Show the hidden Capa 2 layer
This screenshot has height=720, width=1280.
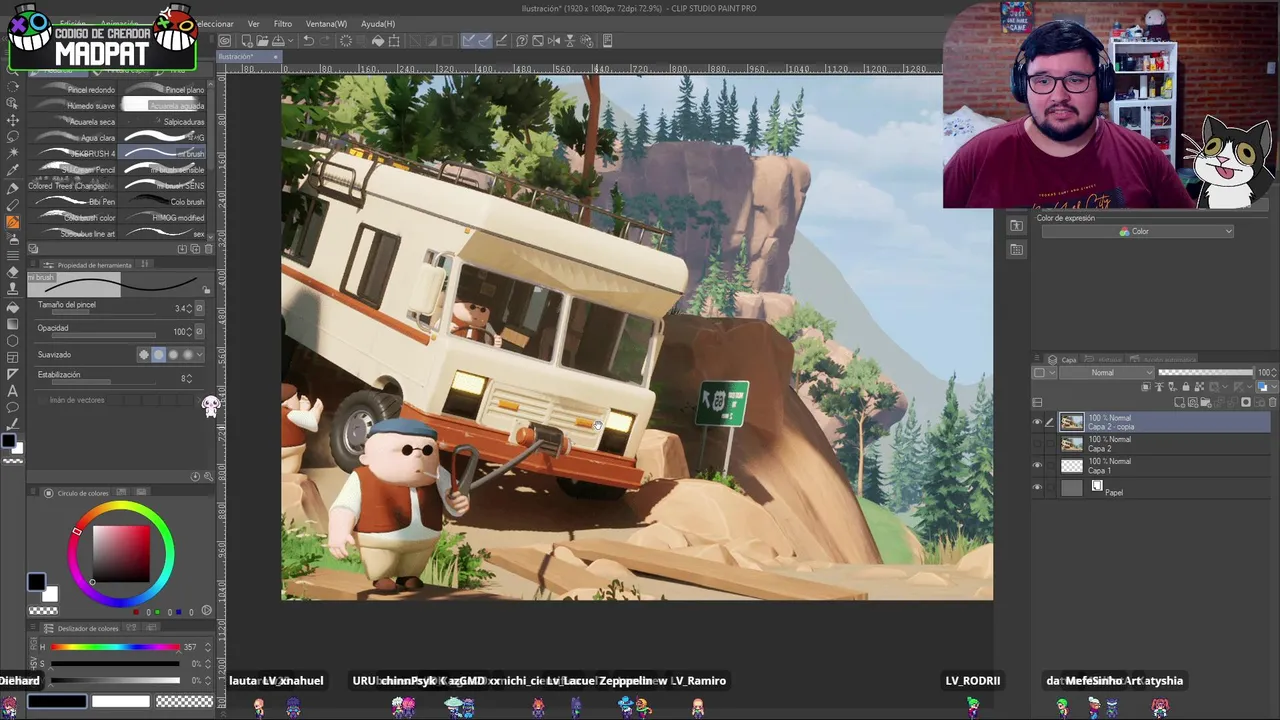[1037, 443]
